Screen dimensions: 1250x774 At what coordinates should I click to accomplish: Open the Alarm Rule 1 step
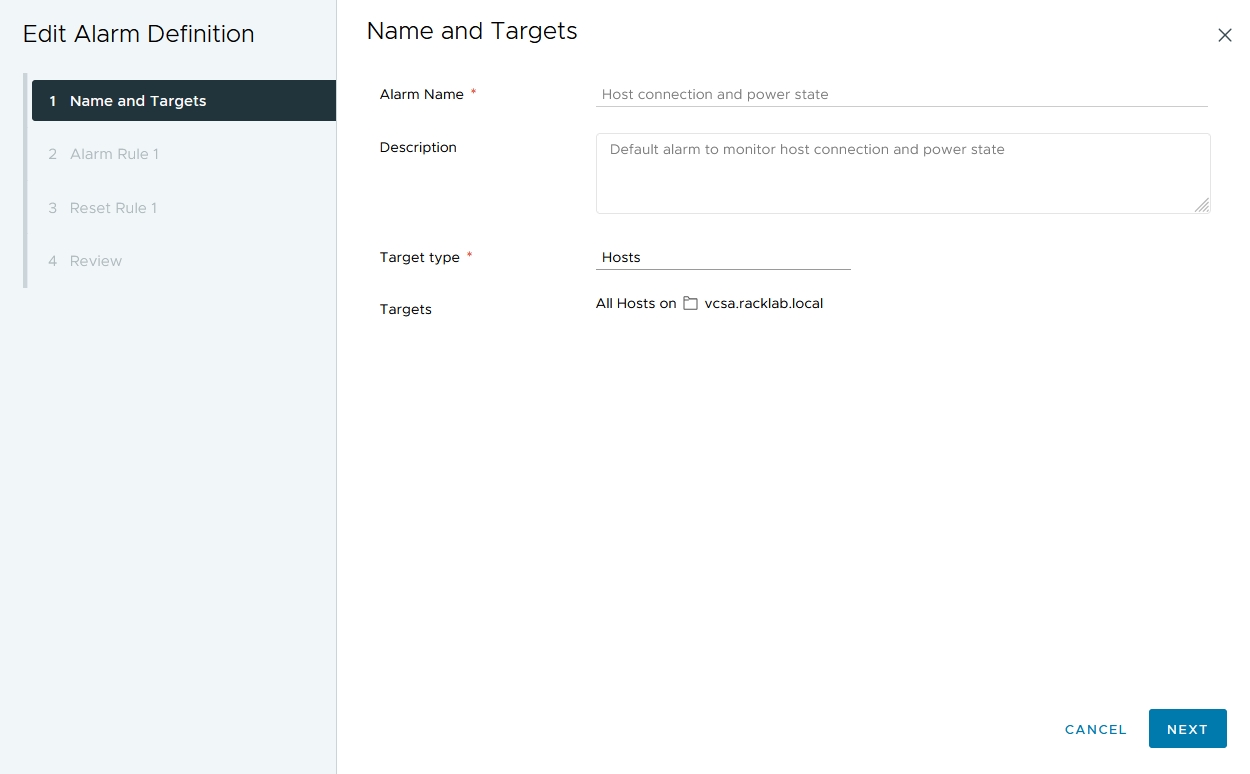click(x=113, y=154)
